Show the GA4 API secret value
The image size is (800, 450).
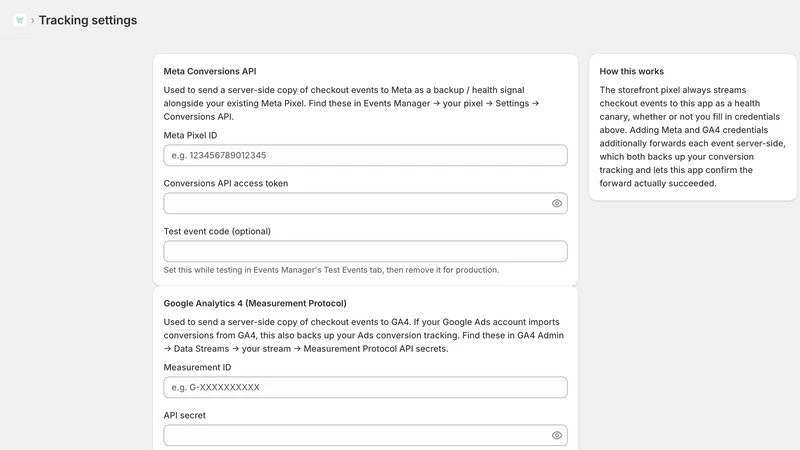click(557, 435)
